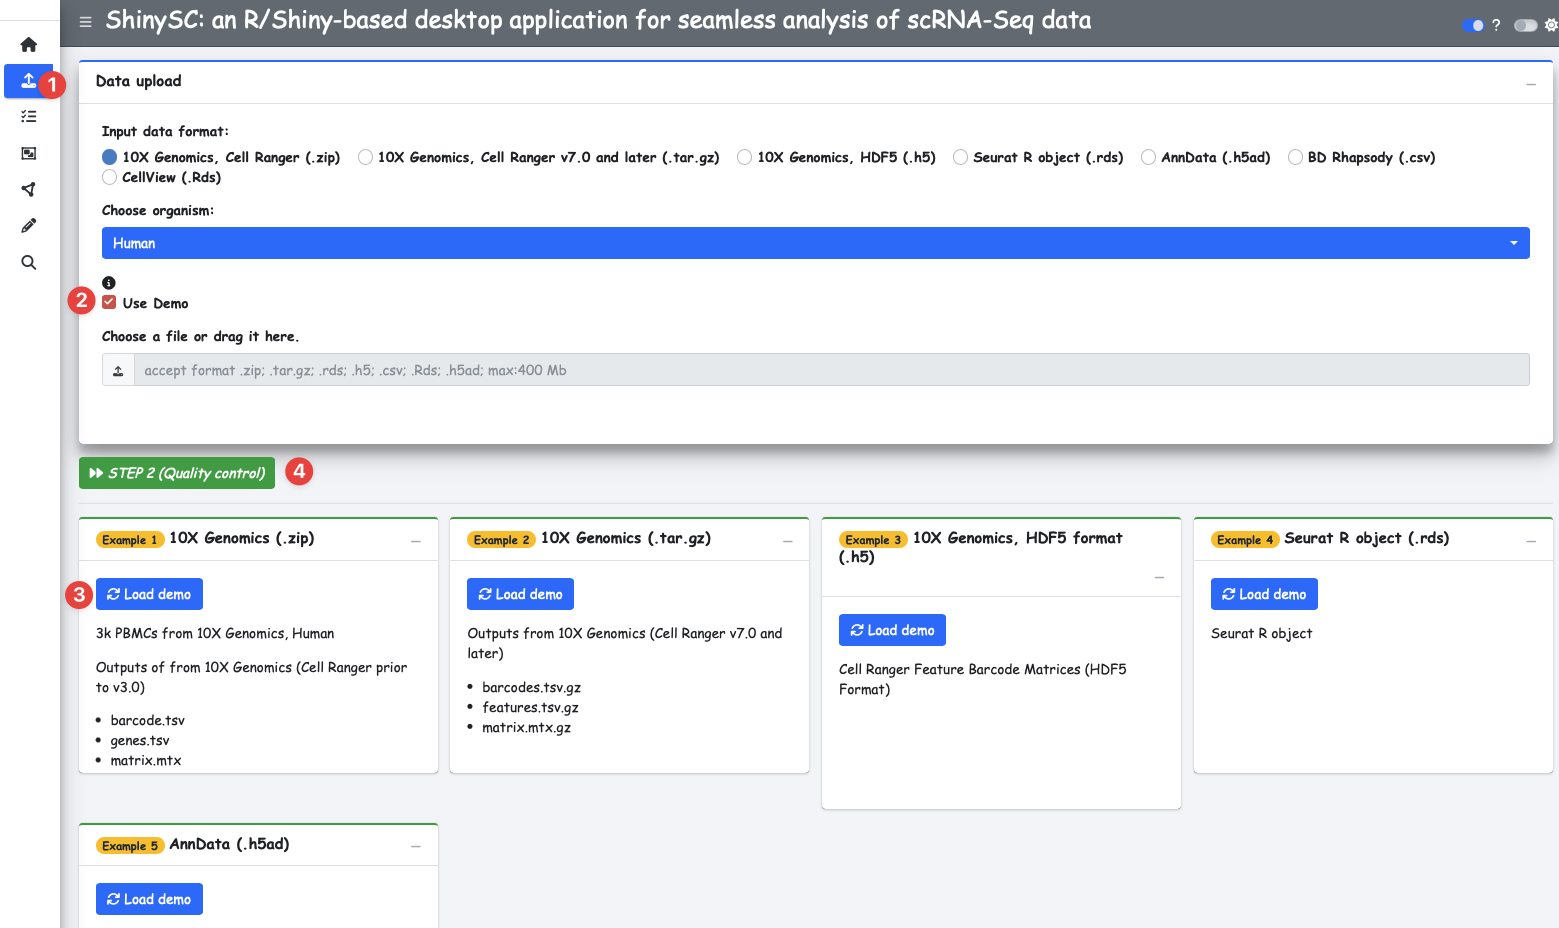Proceed to STEP 2 (Quality control)
Image resolution: width=1559 pixels, height=928 pixels.
pyautogui.click(x=177, y=473)
